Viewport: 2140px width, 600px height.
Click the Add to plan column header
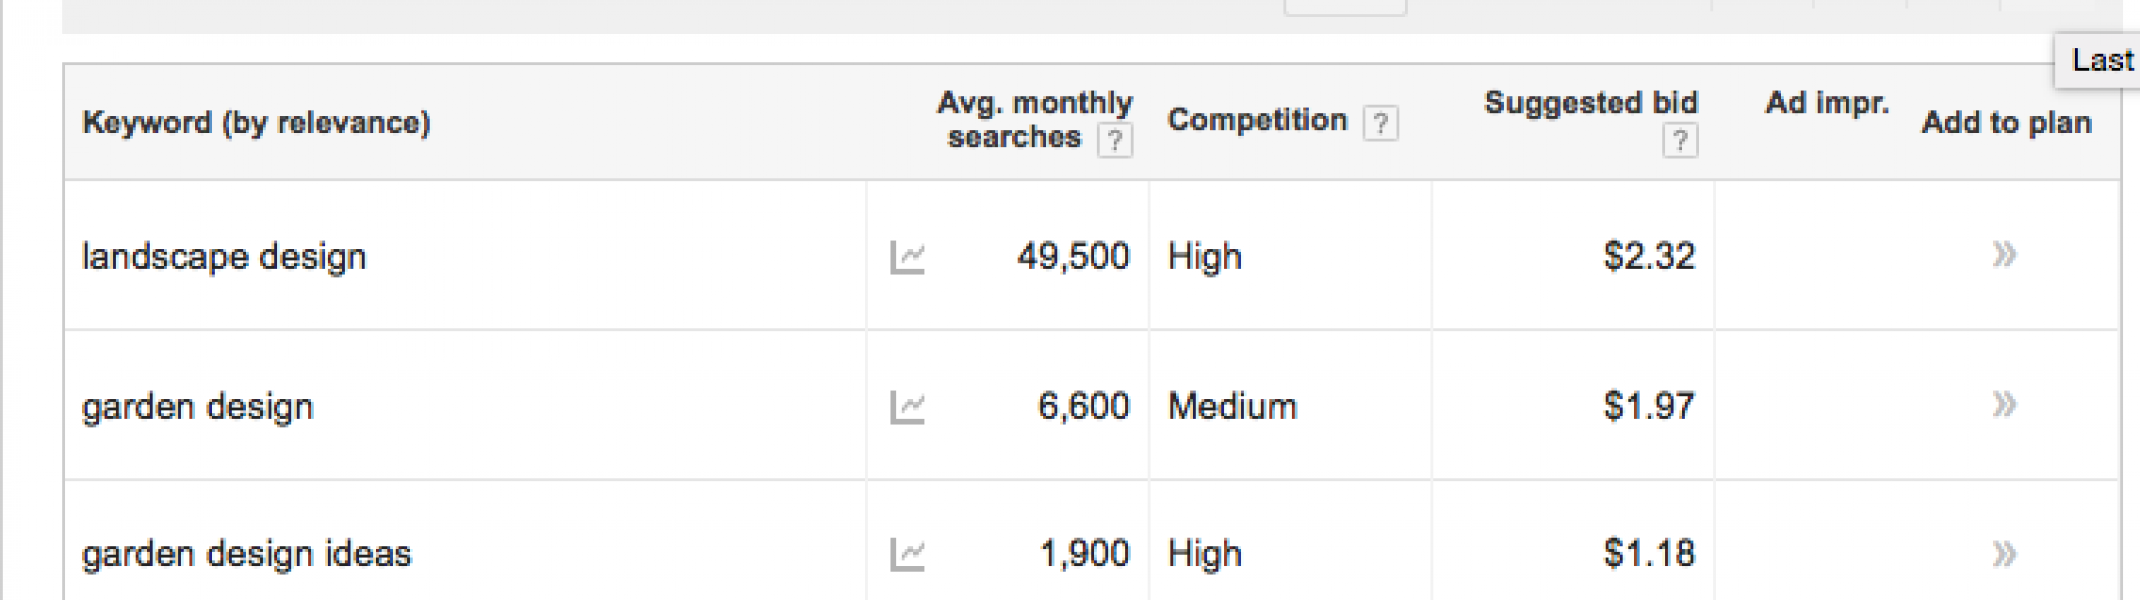[x=2006, y=123]
